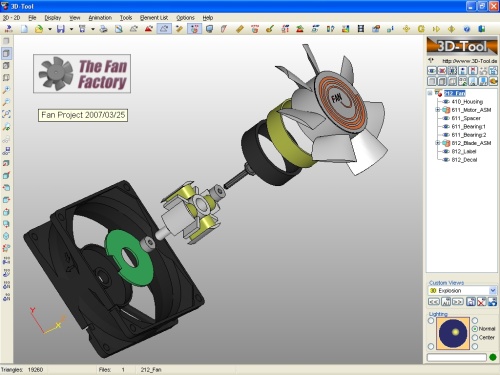Open dropdown arrow next to Open folder icon
Image resolution: width=500 pixels, height=375 pixels.
50,29
